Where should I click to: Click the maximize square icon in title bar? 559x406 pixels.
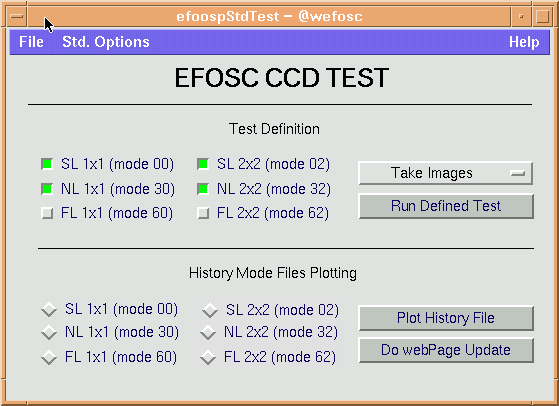pos(542,16)
